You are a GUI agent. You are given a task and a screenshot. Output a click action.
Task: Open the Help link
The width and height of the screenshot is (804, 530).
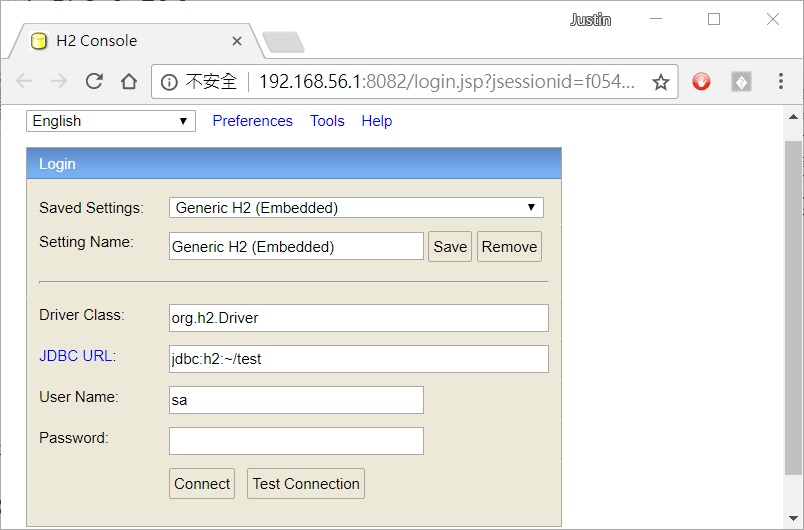point(376,121)
